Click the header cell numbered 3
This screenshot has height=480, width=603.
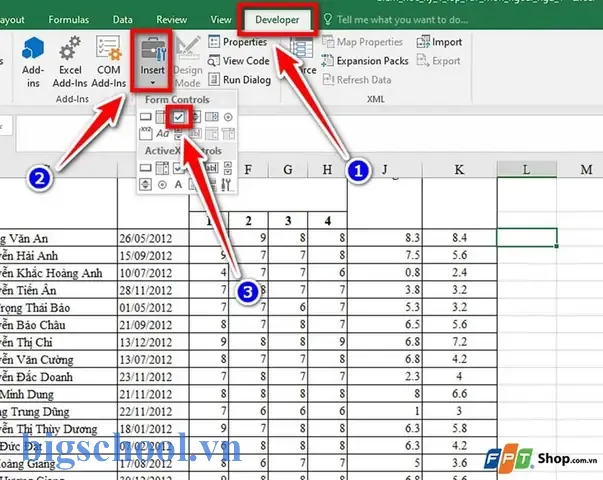(288, 220)
